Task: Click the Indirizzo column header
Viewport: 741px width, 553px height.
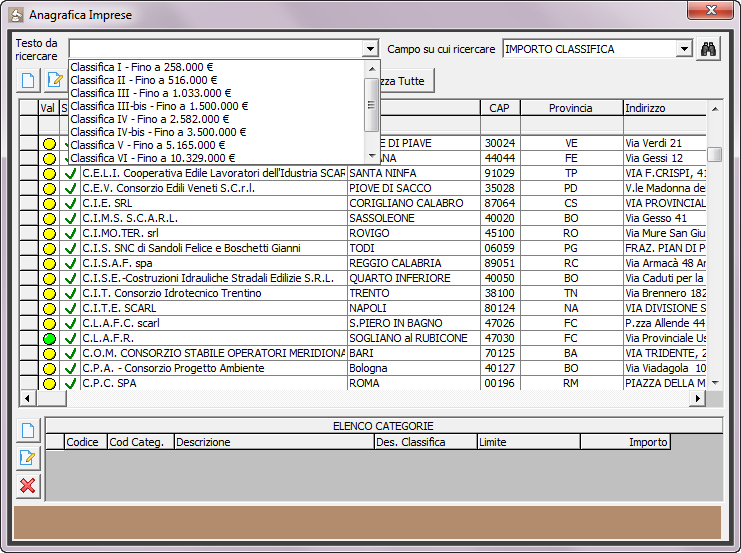Action: point(665,108)
